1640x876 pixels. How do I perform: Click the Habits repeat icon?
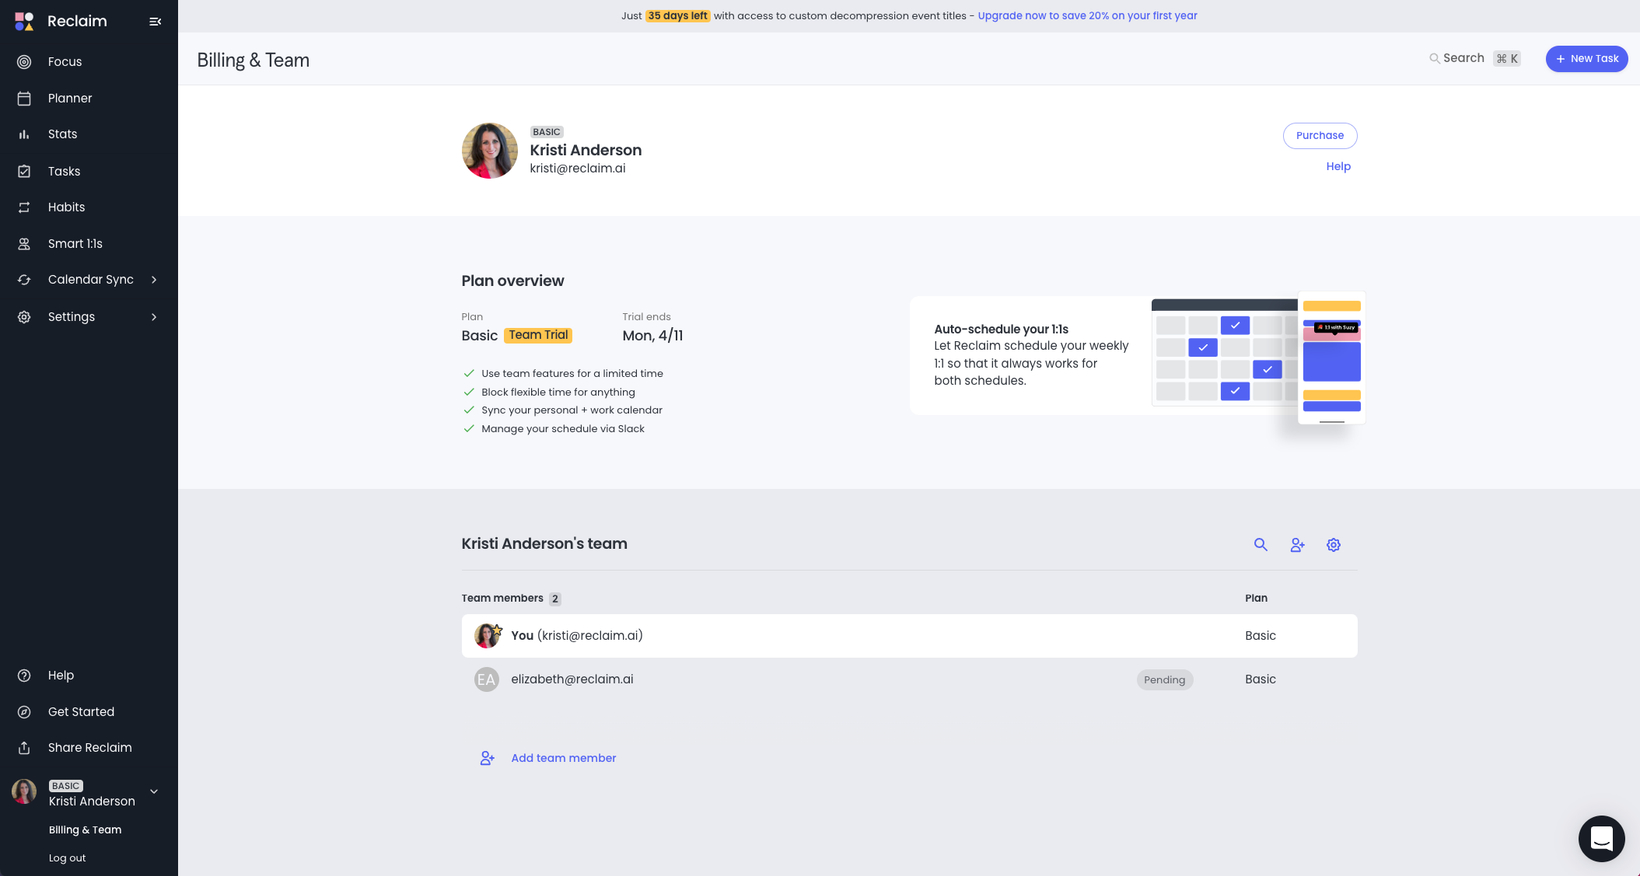tap(24, 207)
